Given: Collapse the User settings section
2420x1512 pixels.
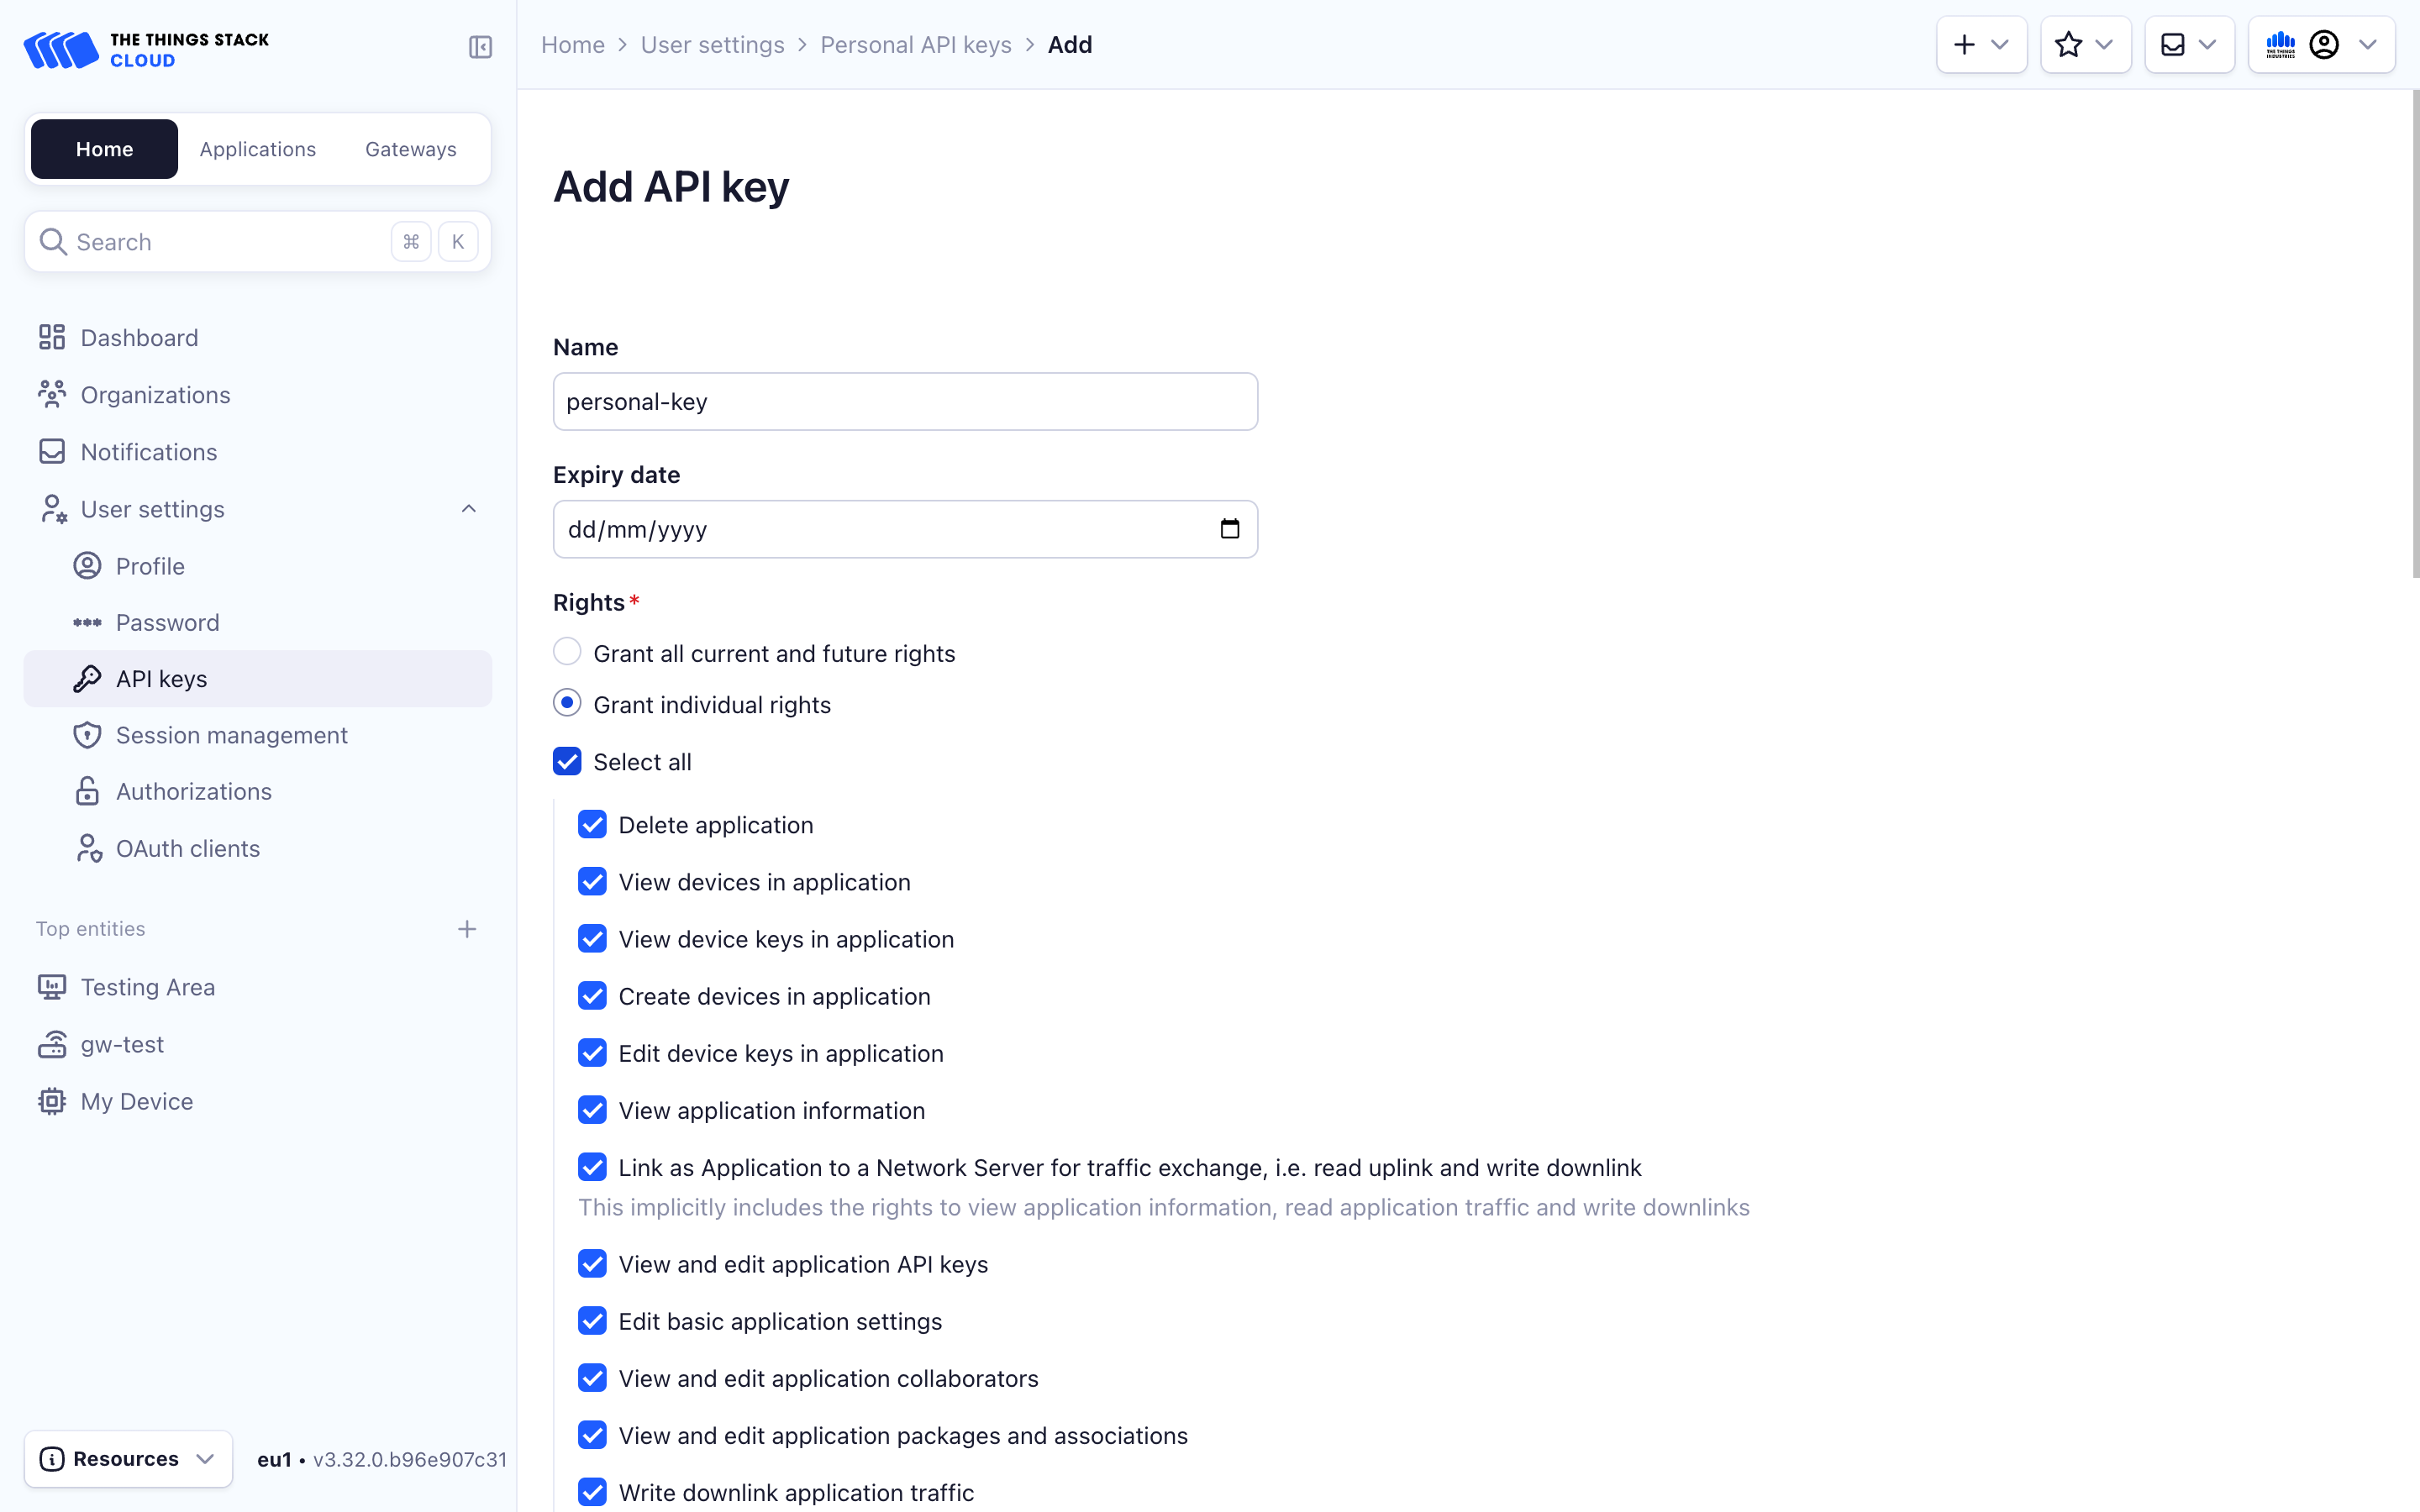Looking at the screenshot, I should click(x=468, y=509).
